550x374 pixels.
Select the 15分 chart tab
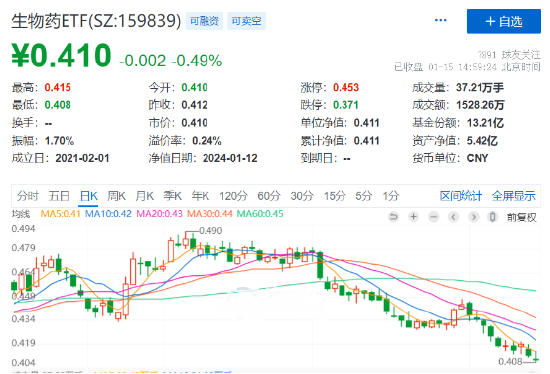[334, 196]
